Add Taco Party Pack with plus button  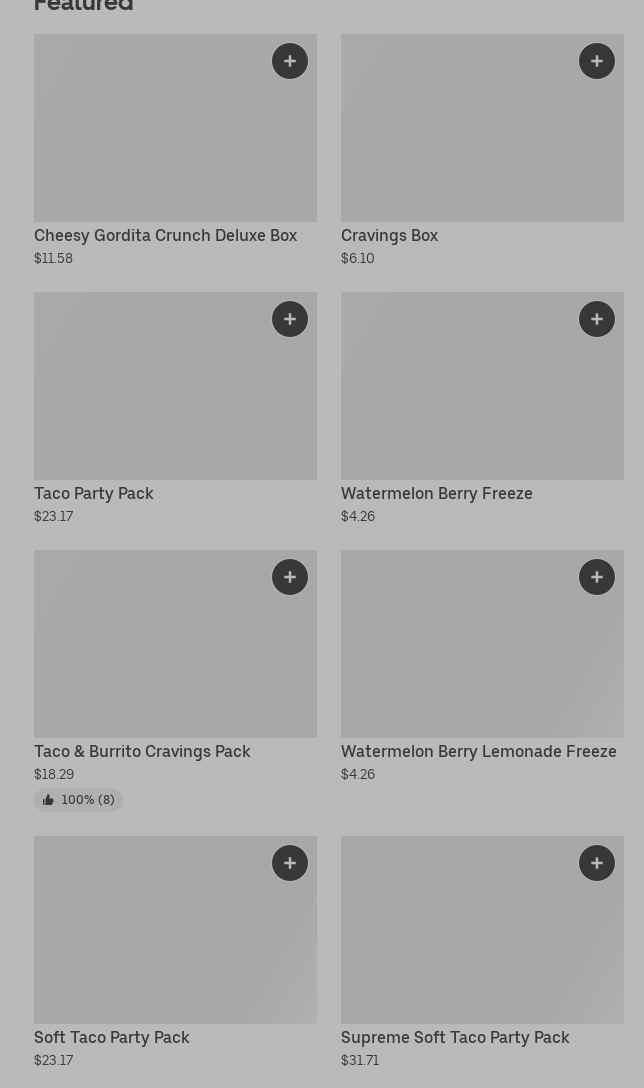290,319
